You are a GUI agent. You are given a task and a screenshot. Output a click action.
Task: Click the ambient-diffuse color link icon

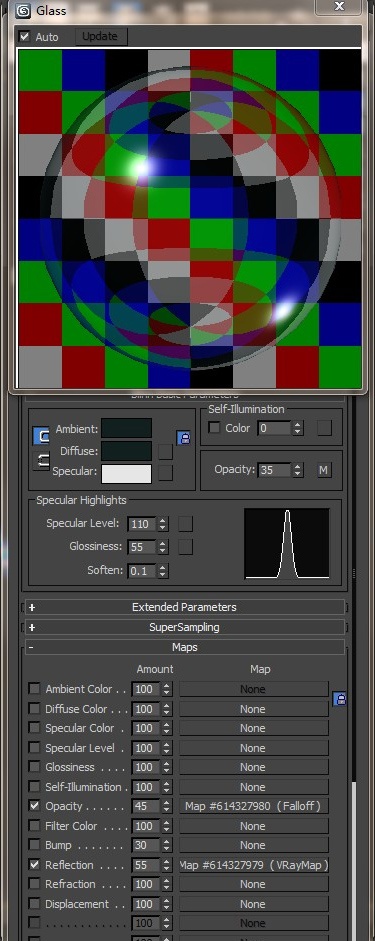point(41,436)
